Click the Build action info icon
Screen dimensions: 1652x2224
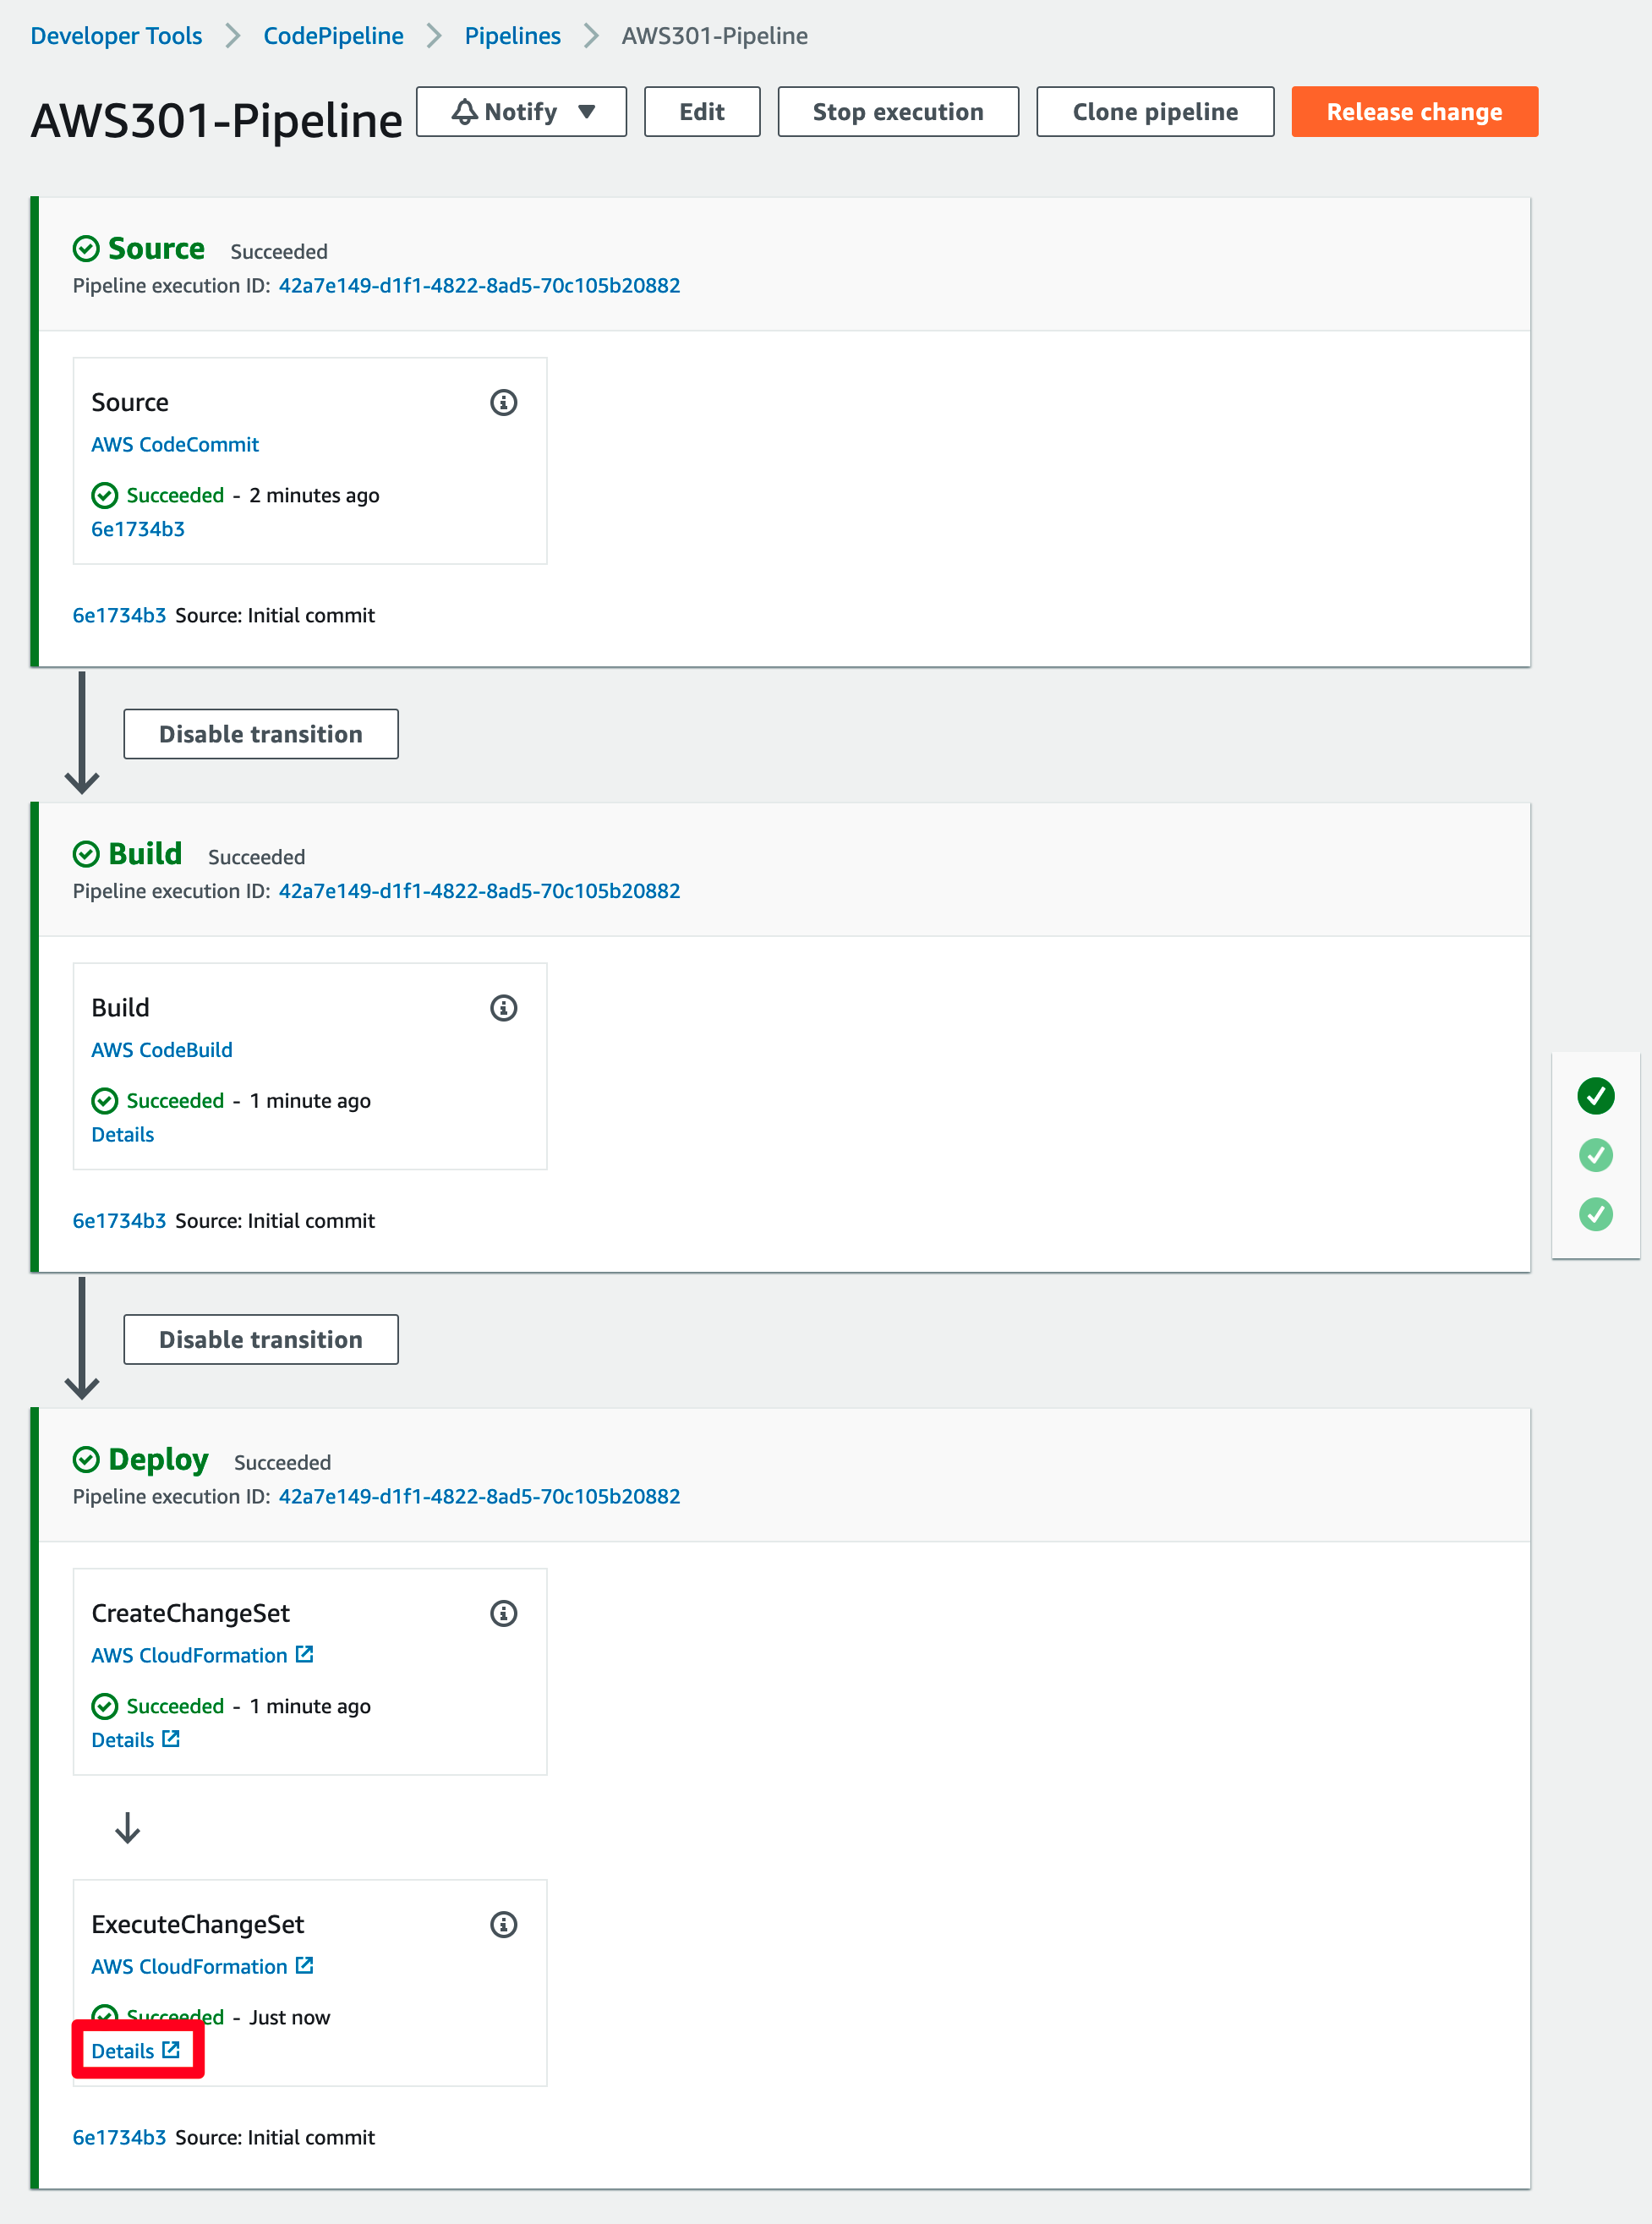tap(503, 1007)
